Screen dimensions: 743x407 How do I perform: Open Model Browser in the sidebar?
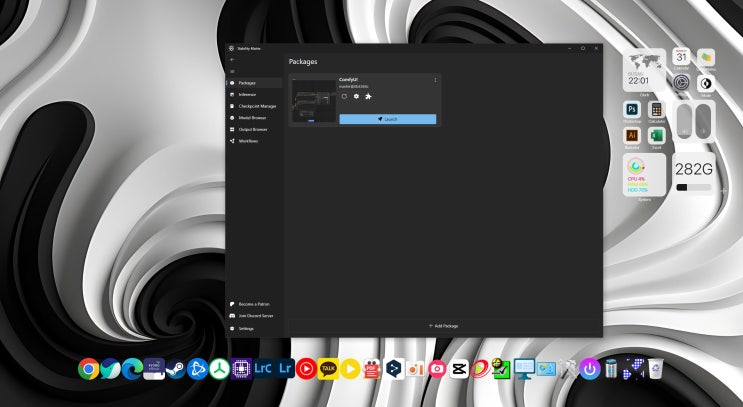point(255,118)
